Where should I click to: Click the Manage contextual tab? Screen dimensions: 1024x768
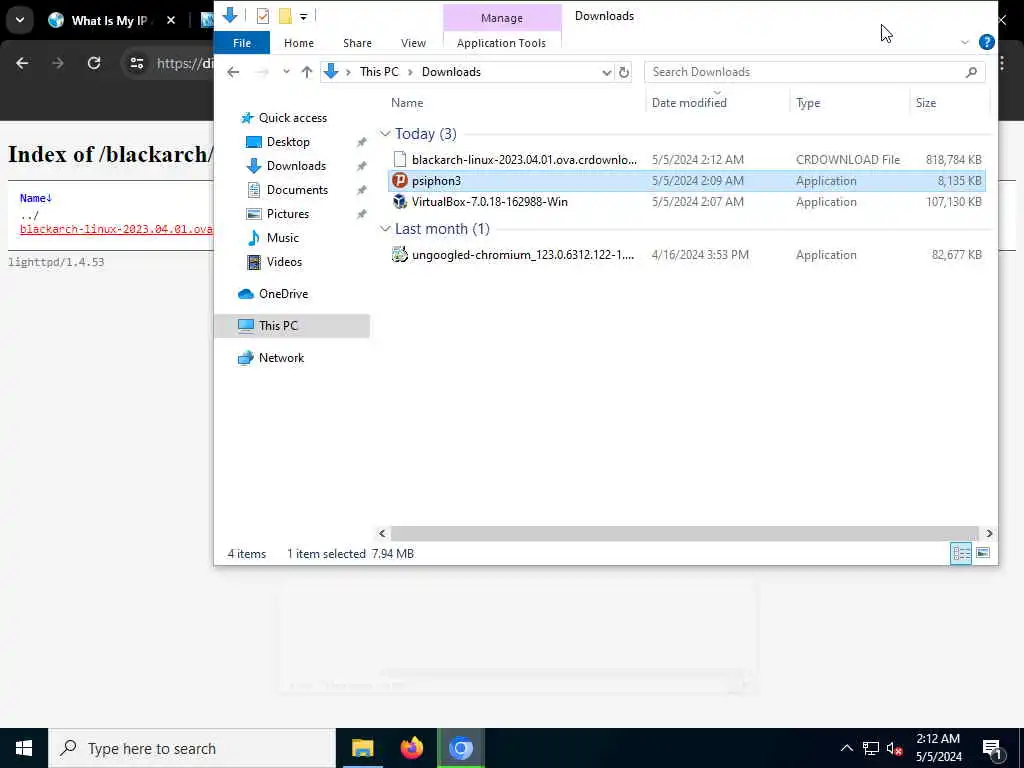(502, 18)
